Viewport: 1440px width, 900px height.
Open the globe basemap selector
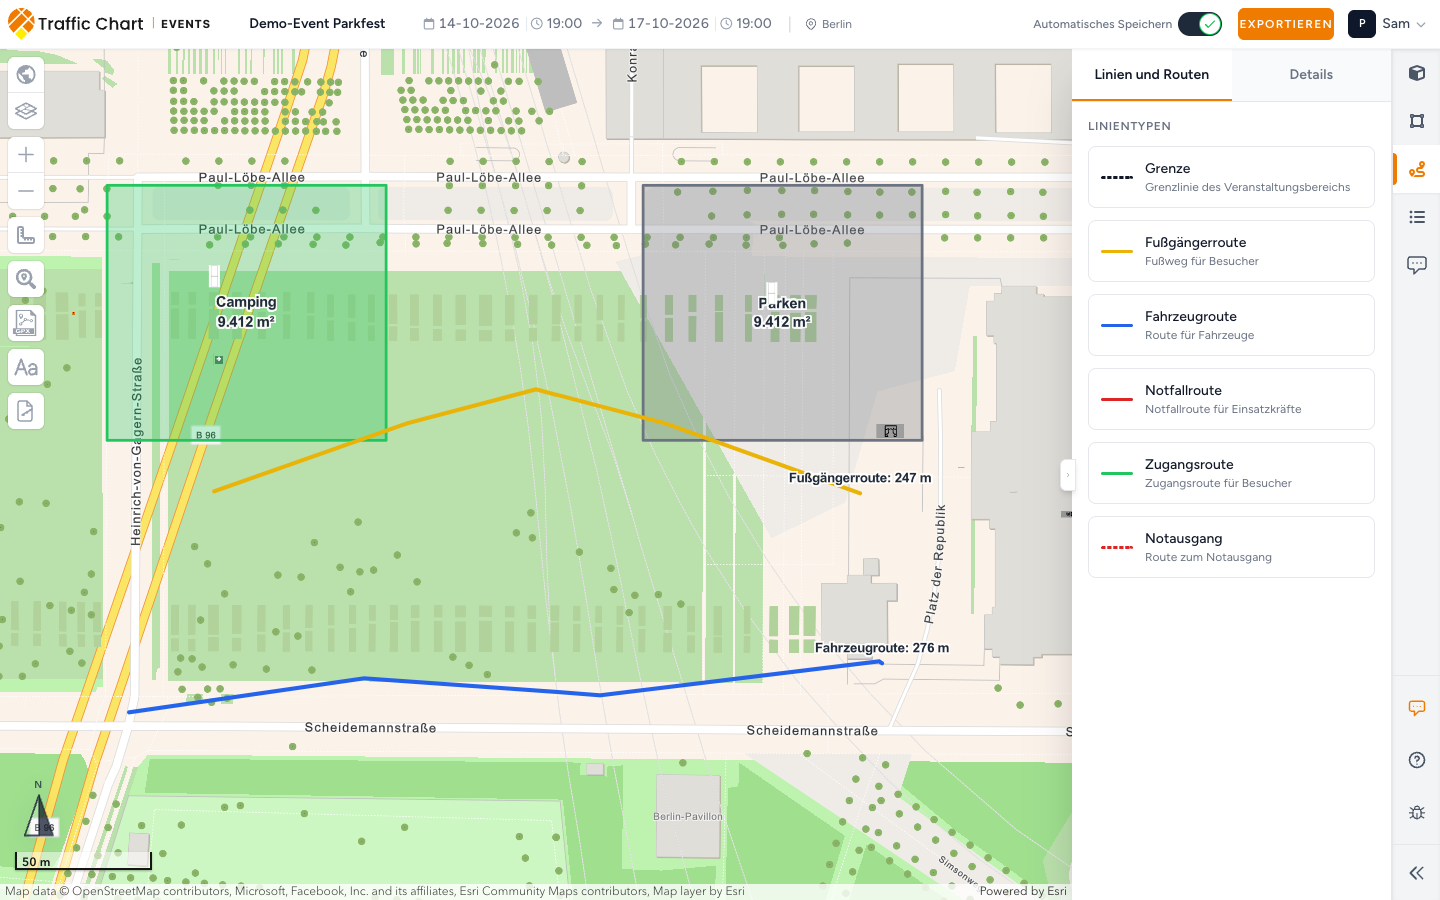pos(26,75)
